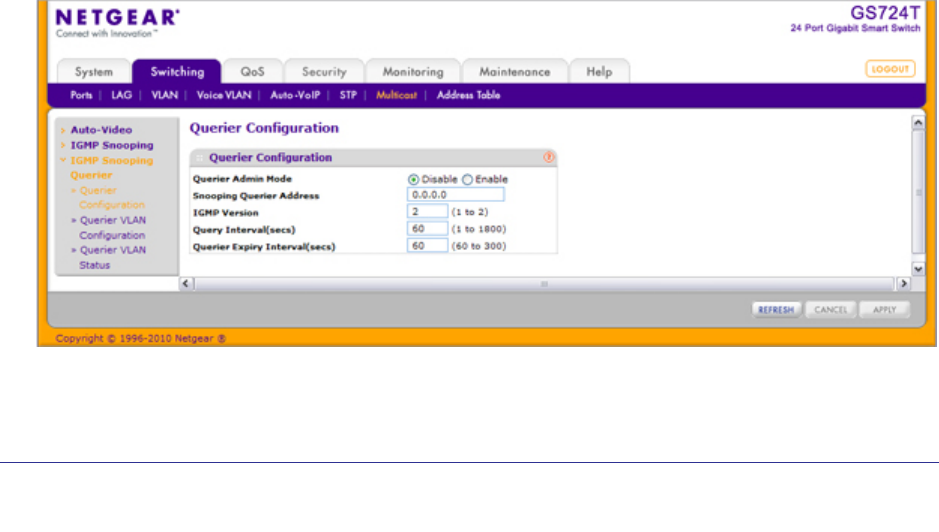
Task: Click the horizontal scrollbar left arrow
Action: pyautogui.click(x=185, y=284)
